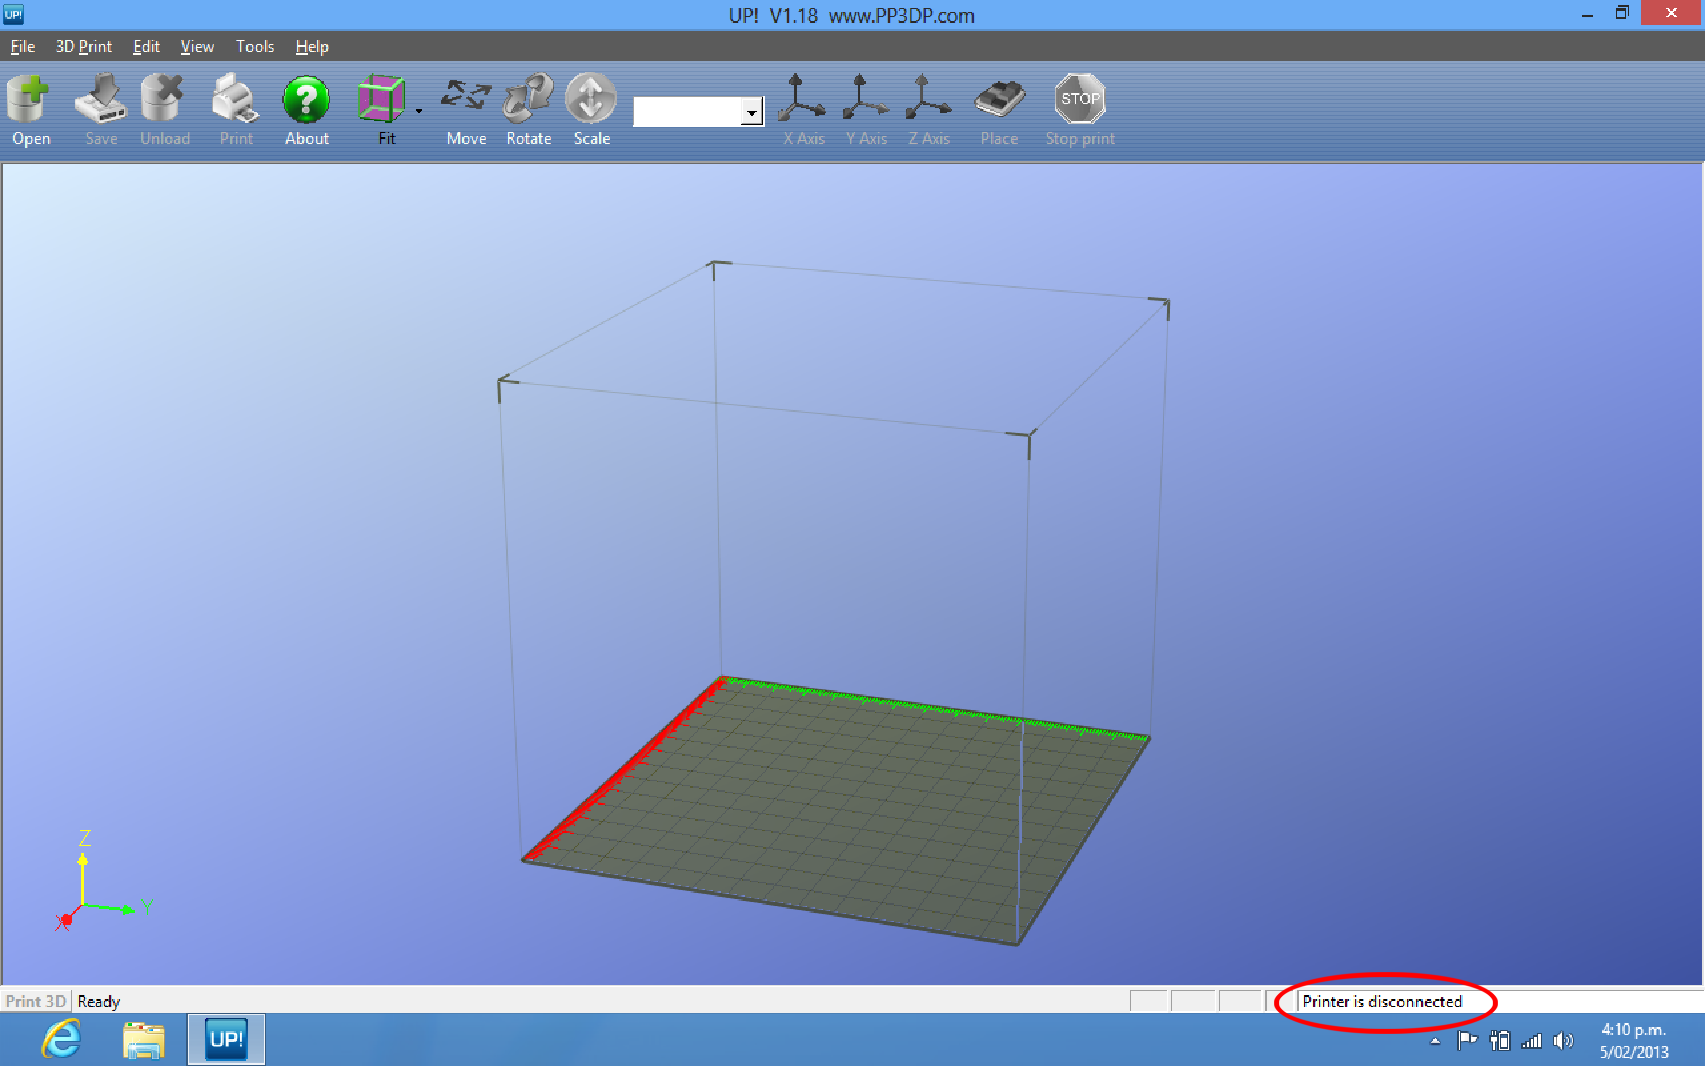Screen dimensions: 1705x1066
Task: Choose the Z Axis icon
Action: coord(928,100)
